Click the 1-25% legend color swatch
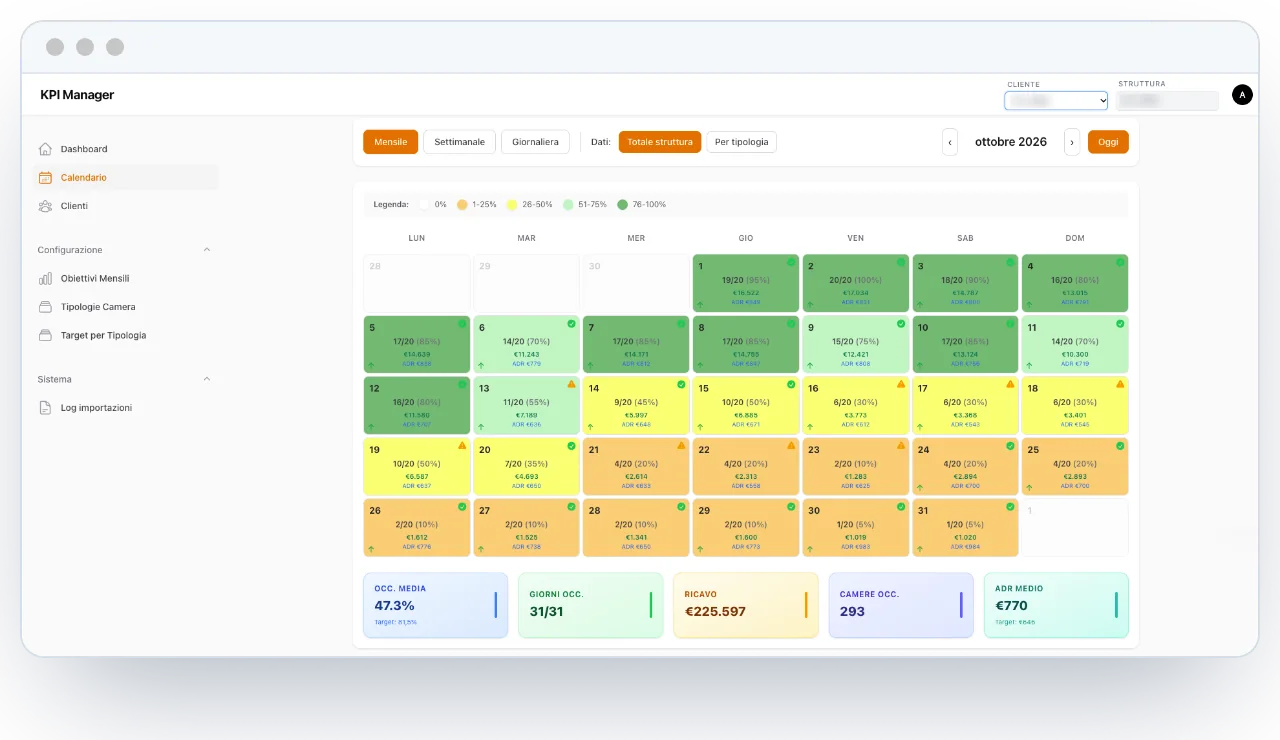 click(x=462, y=204)
